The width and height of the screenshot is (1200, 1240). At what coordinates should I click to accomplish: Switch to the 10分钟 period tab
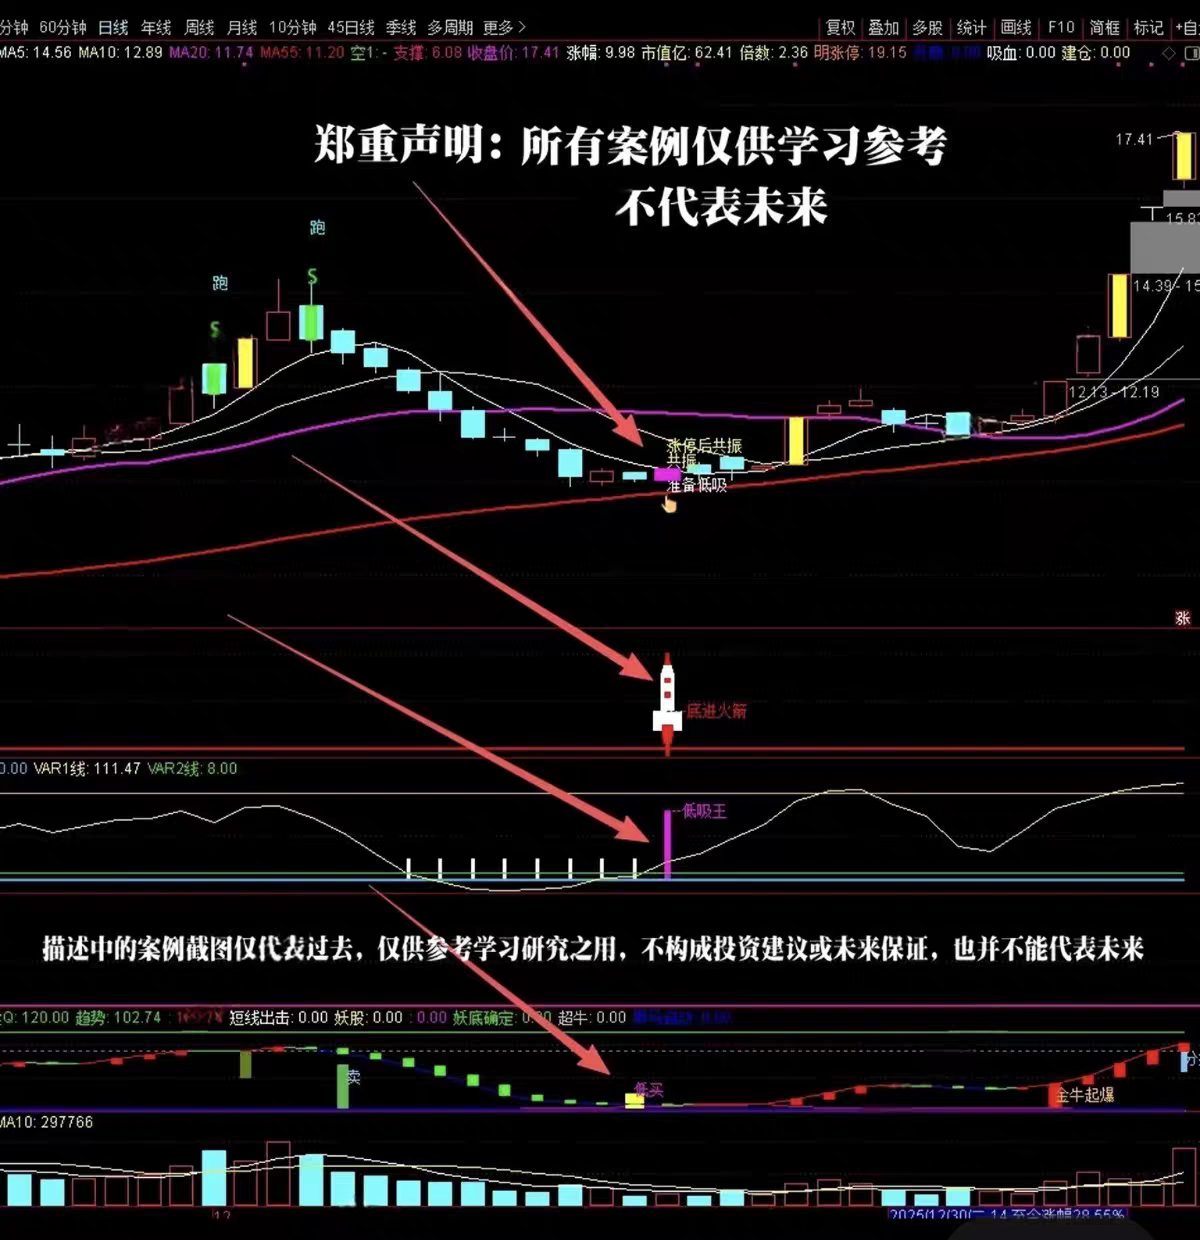click(292, 27)
